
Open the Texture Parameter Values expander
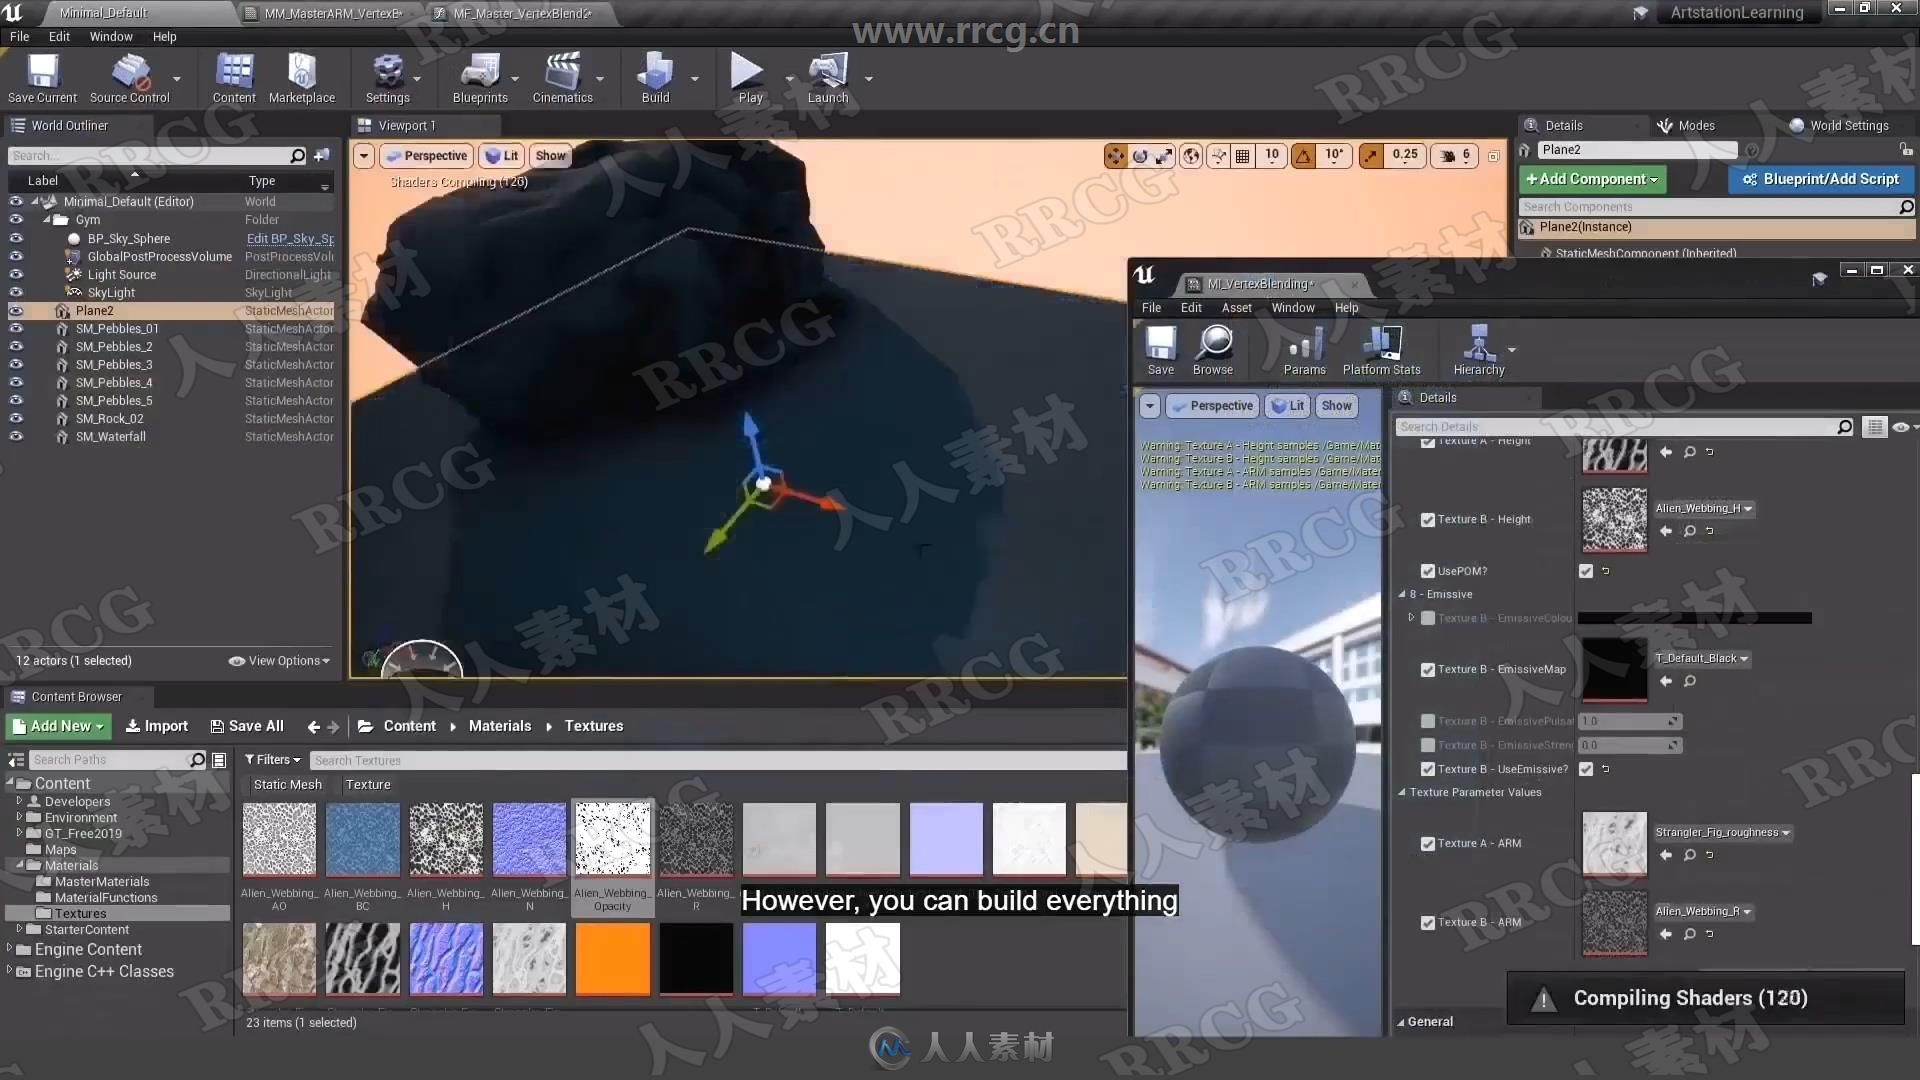pos(1402,791)
